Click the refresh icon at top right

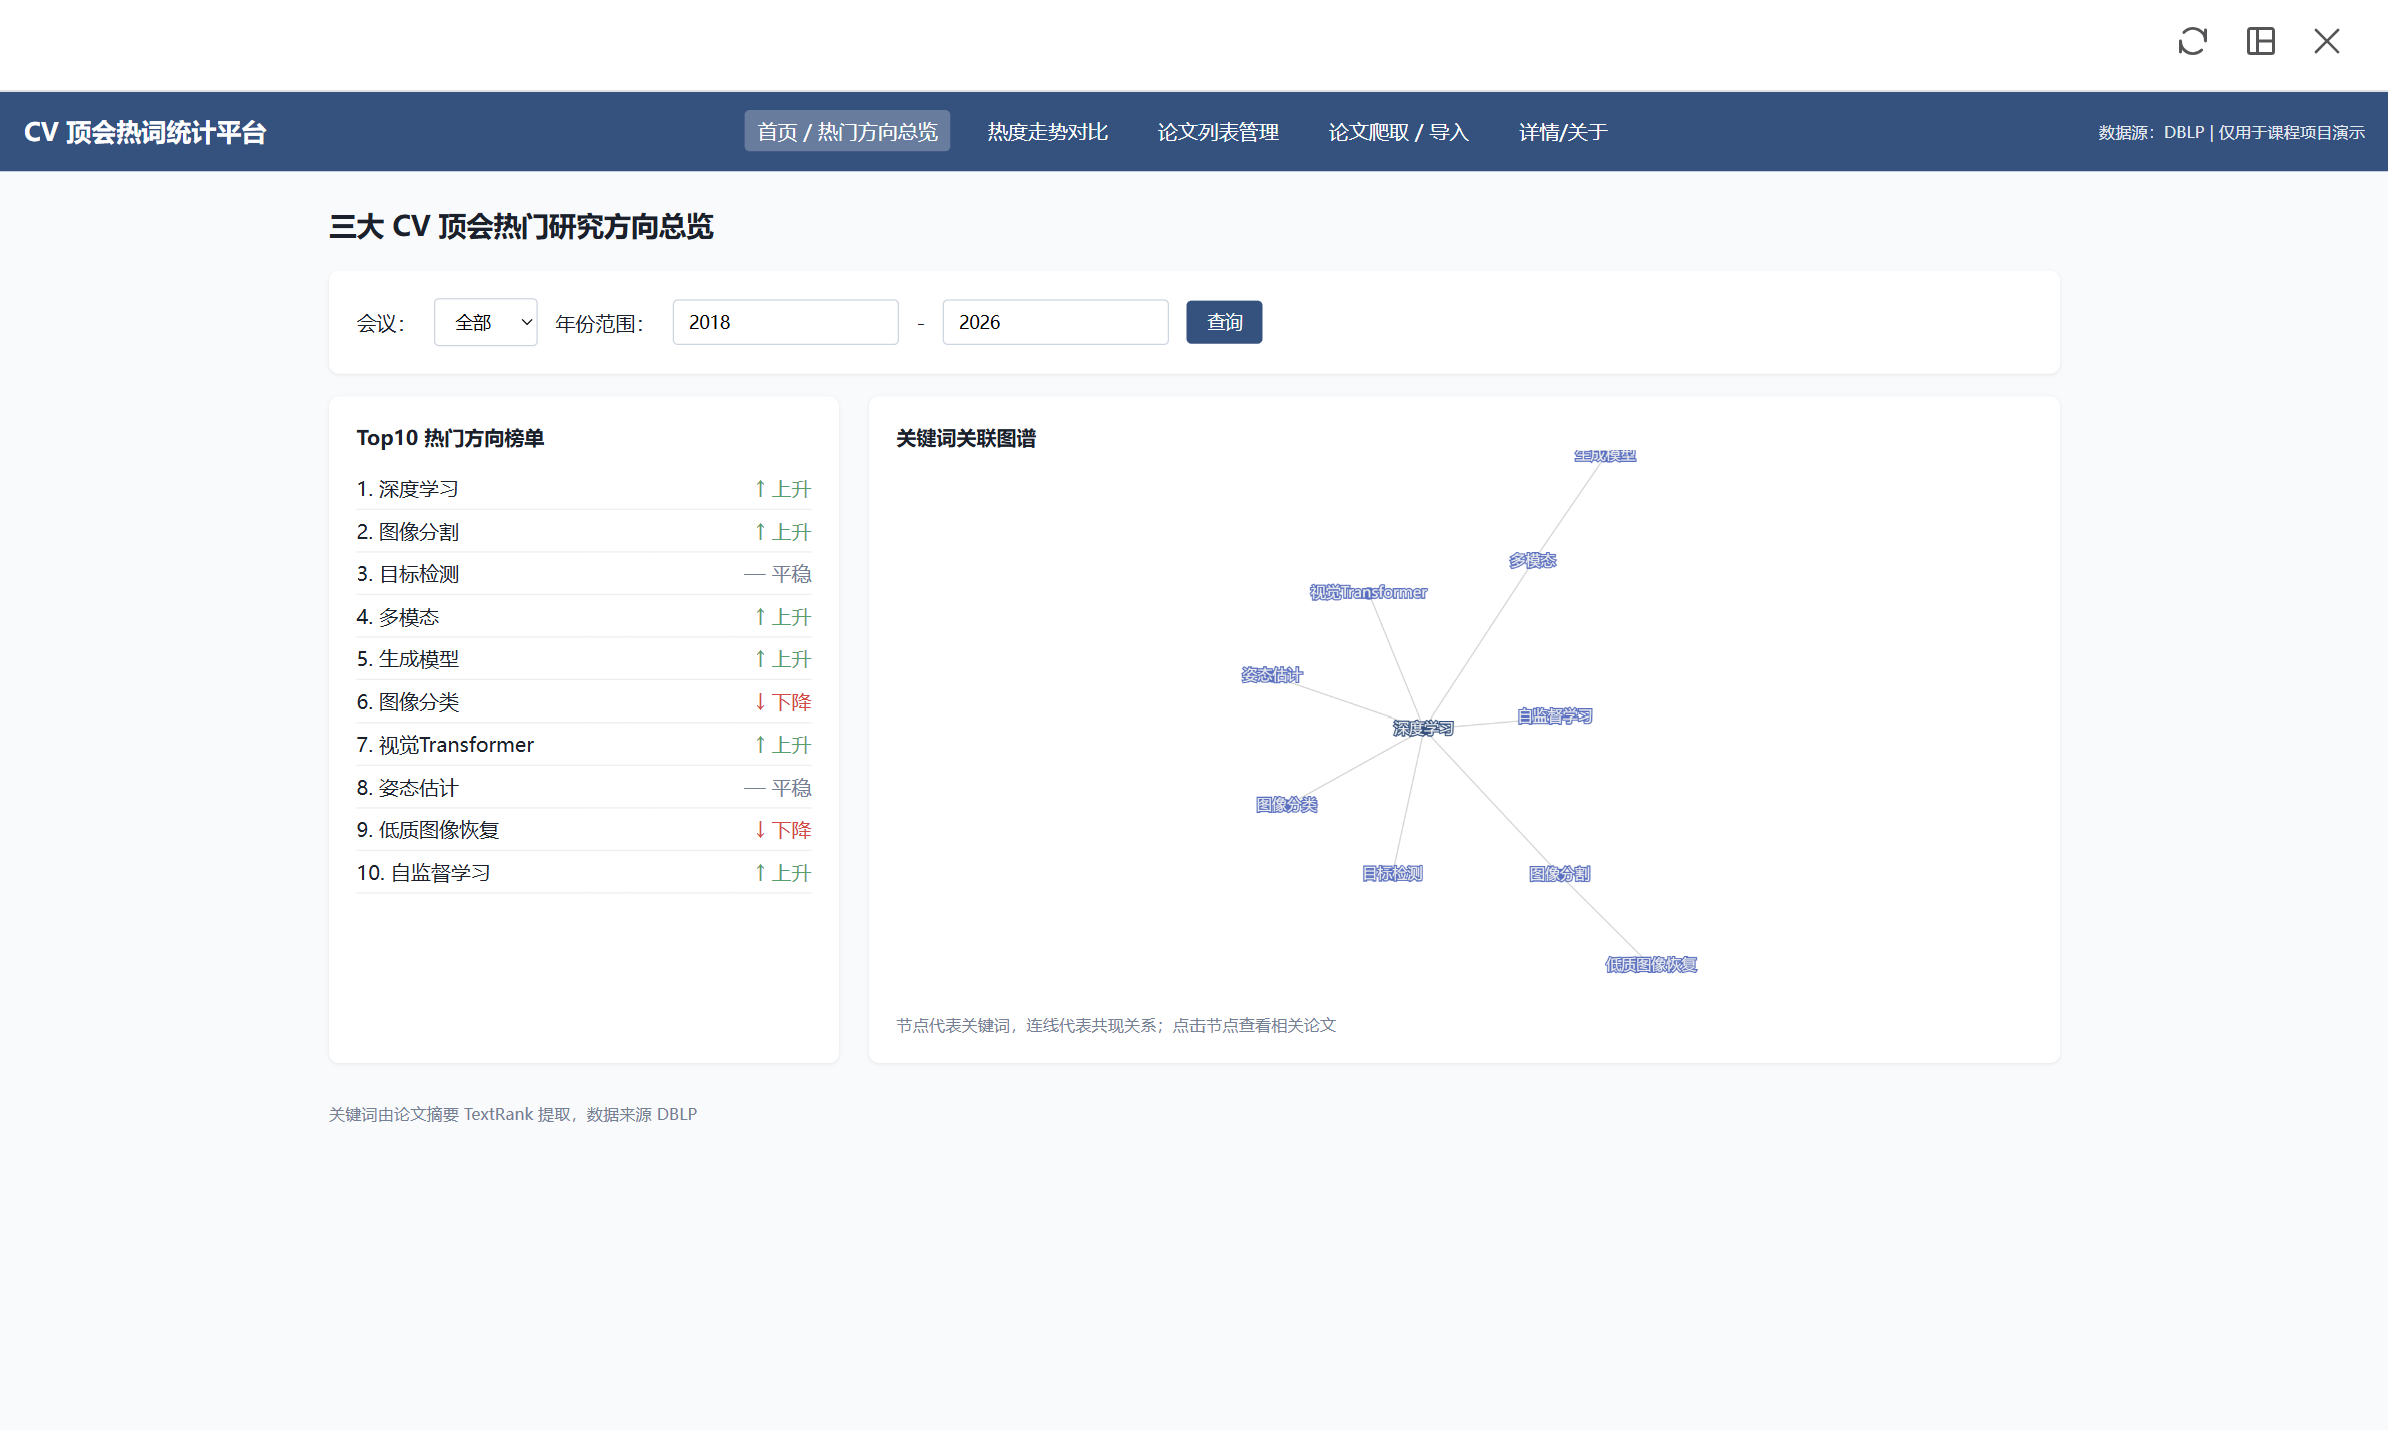pyautogui.click(x=2192, y=41)
